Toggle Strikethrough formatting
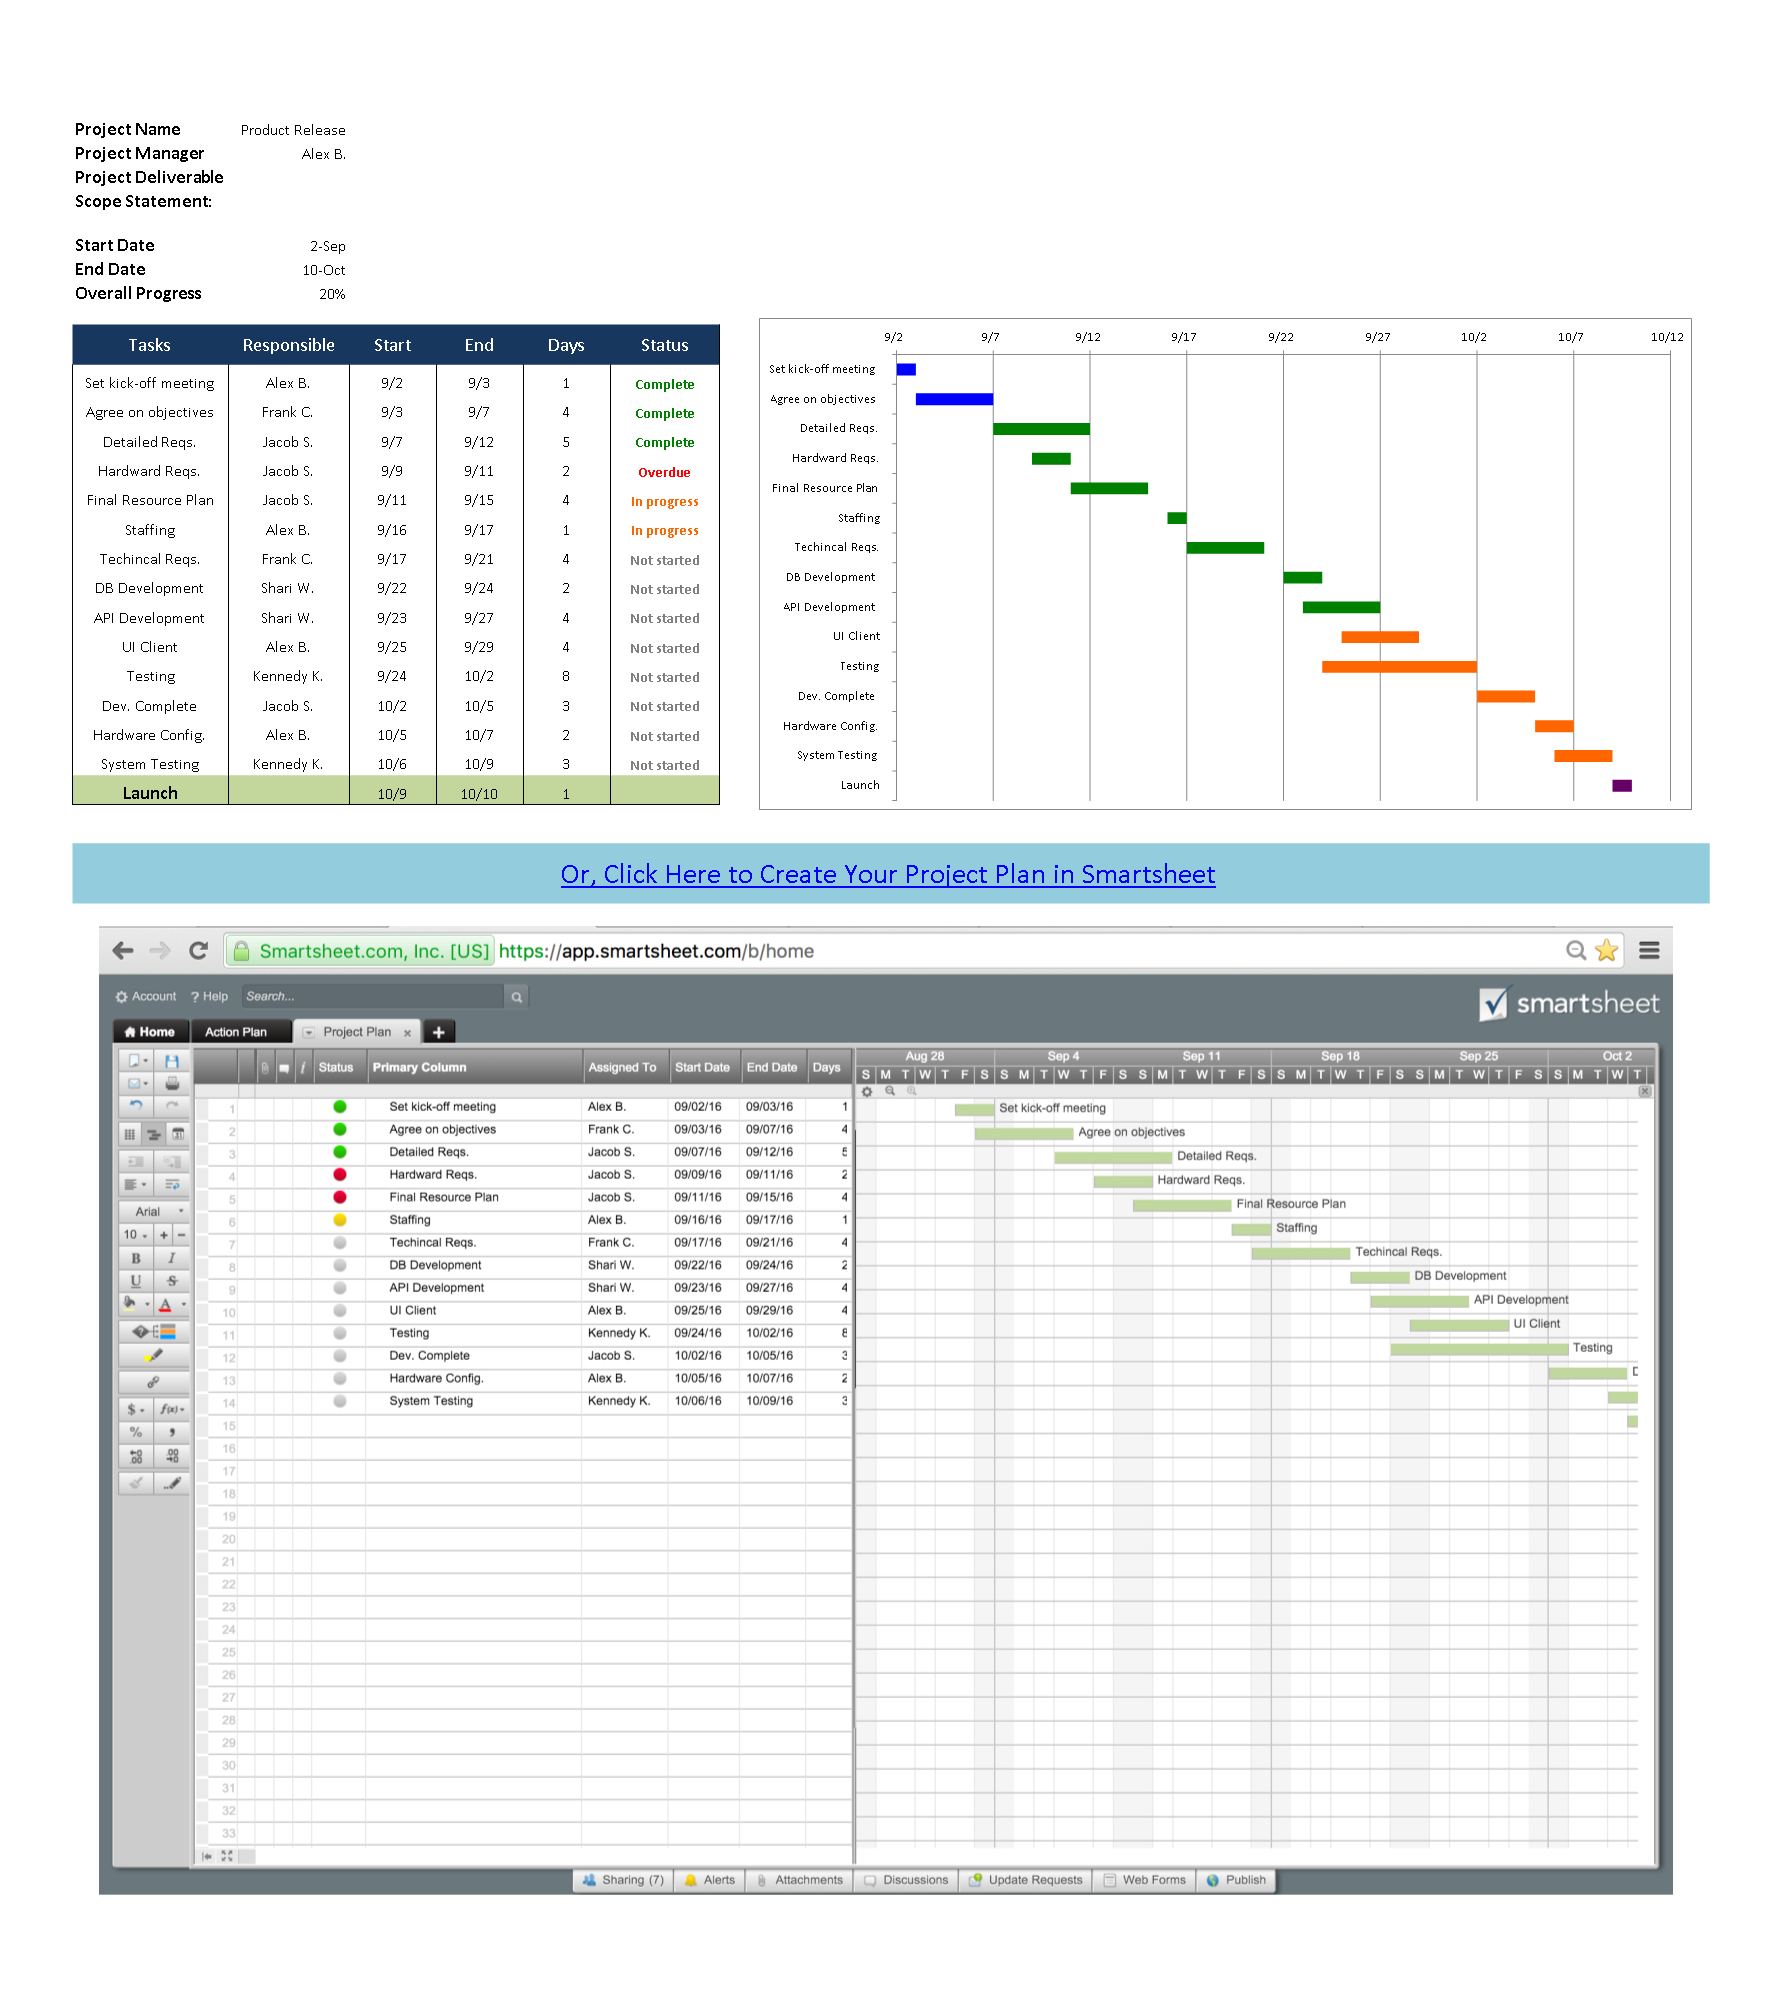The height and width of the screenshot is (2000, 1782). [171, 1281]
